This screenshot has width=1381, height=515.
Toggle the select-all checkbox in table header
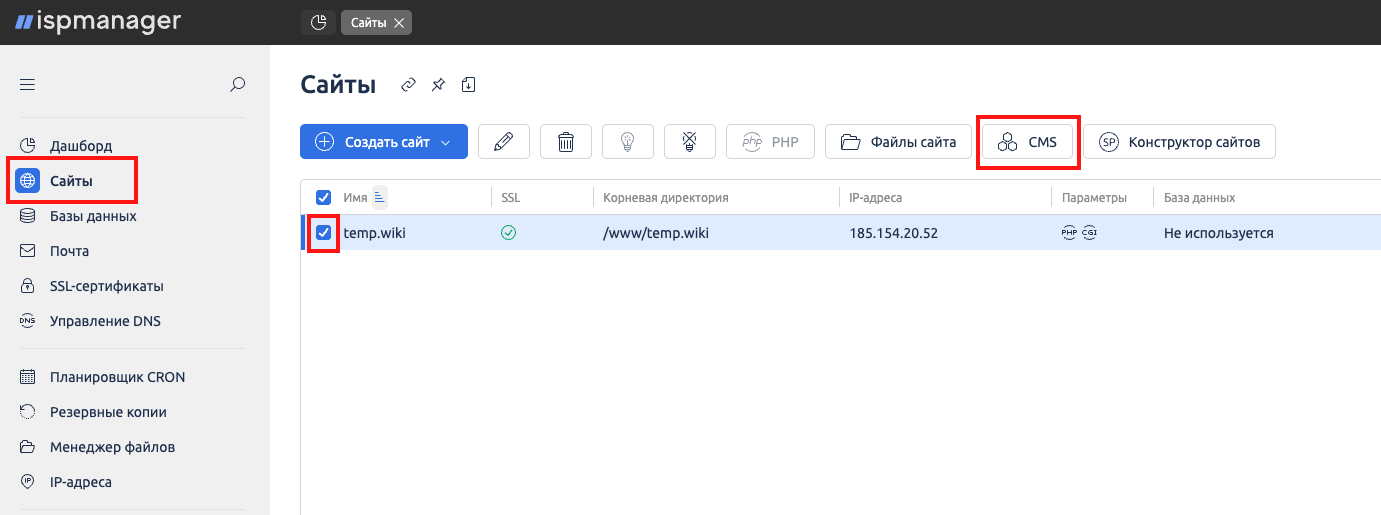click(x=323, y=198)
